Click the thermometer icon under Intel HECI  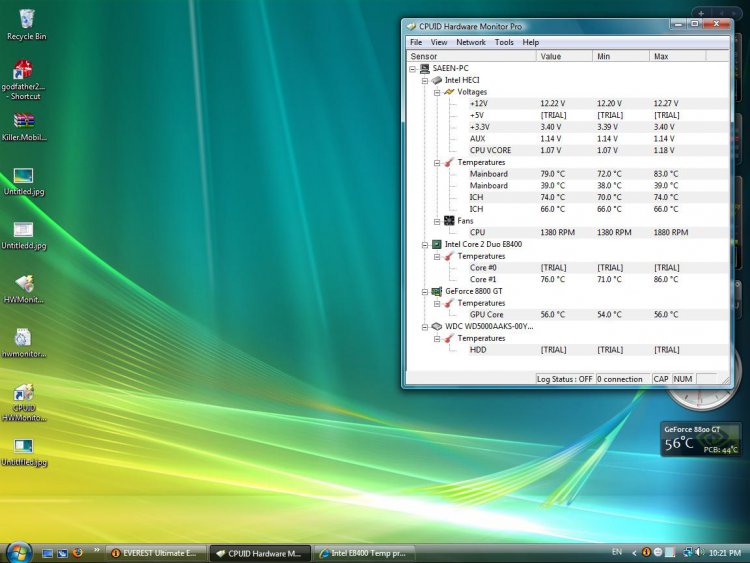coord(449,162)
